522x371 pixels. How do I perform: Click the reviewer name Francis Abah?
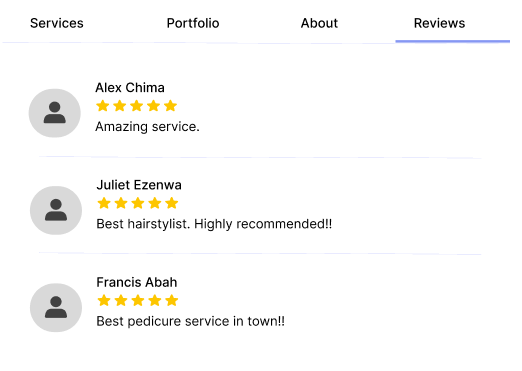137,282
